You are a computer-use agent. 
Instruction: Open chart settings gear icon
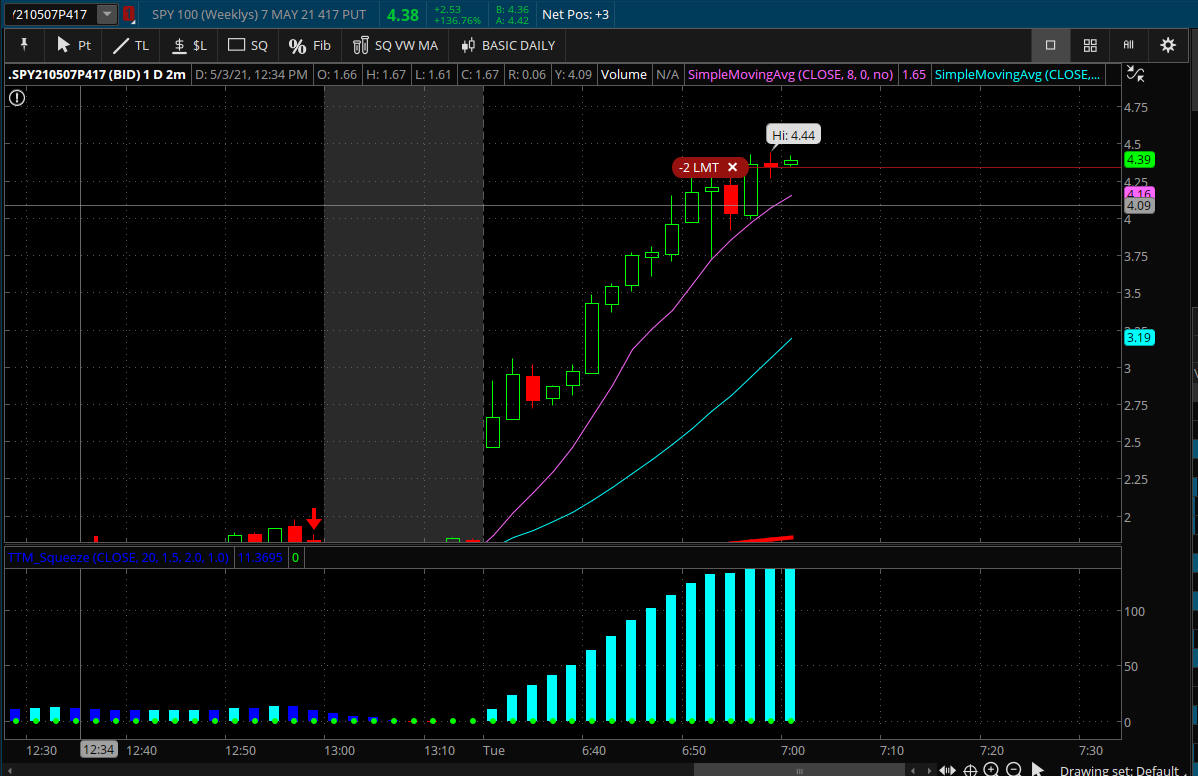pos(1167,45)
